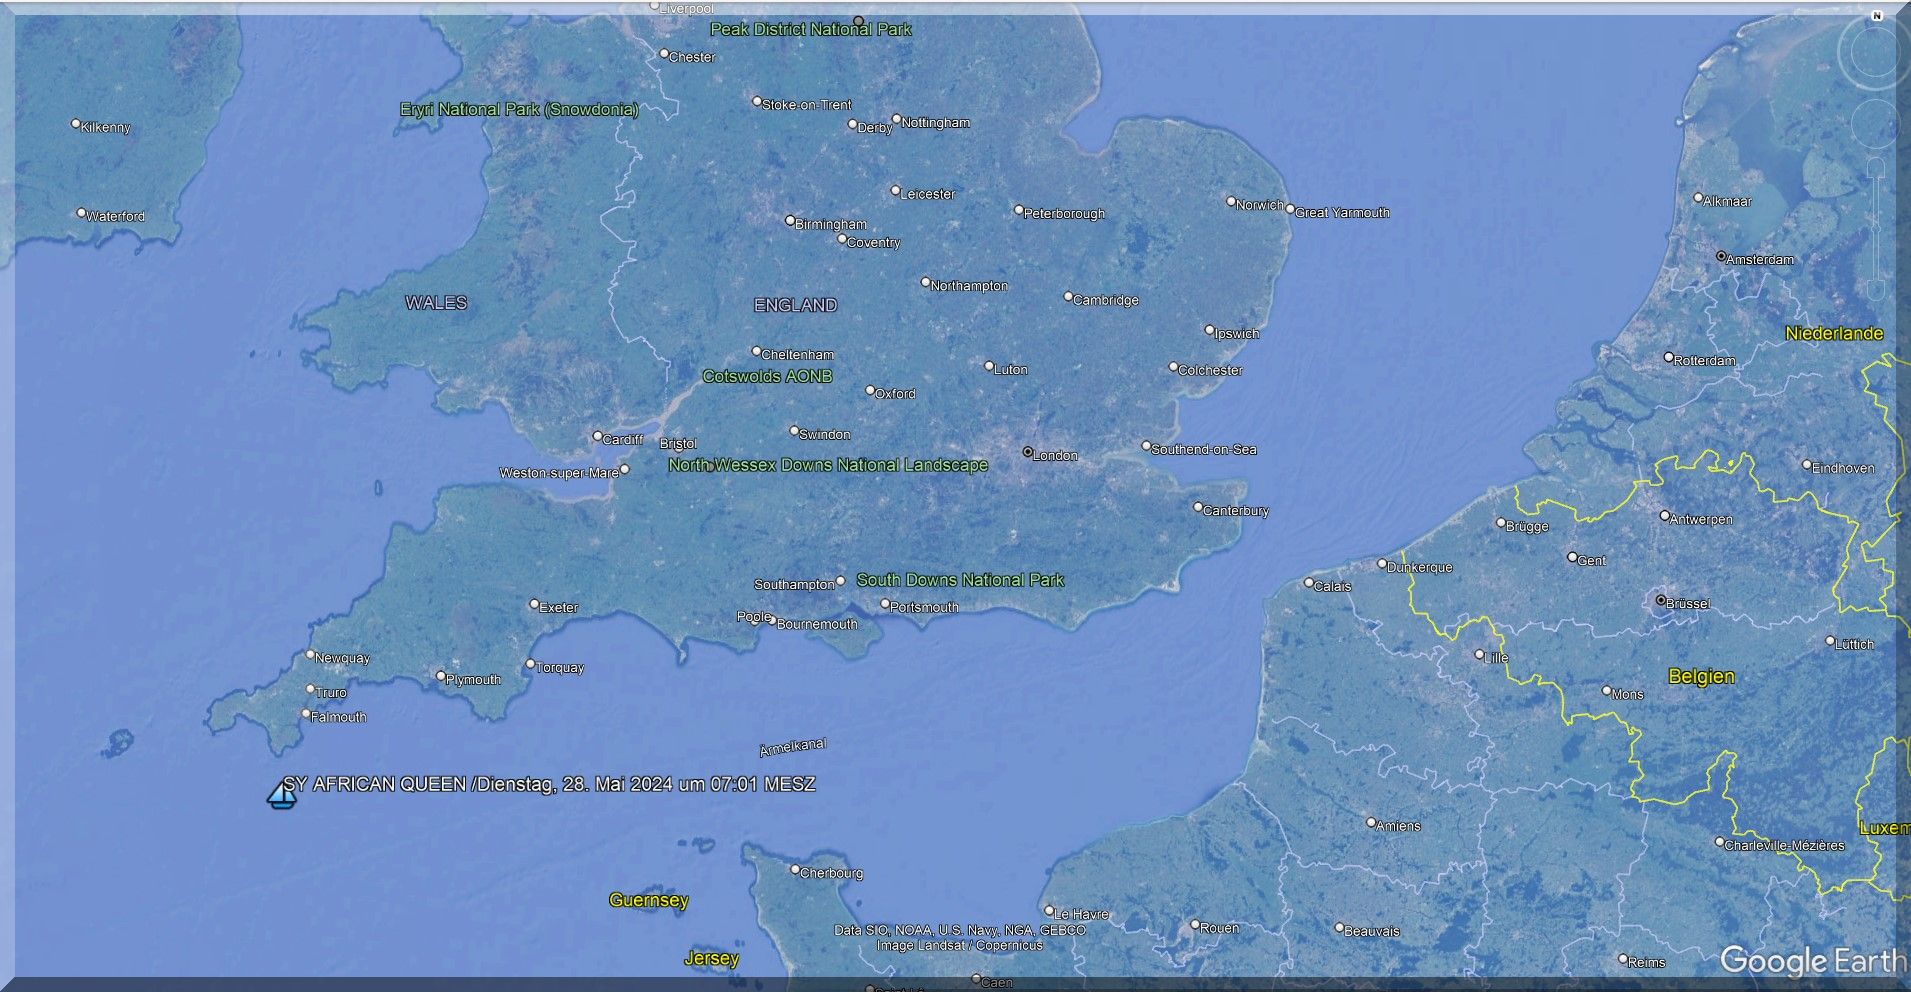Click the Brüssel capital marker dot

(1660, 601)
